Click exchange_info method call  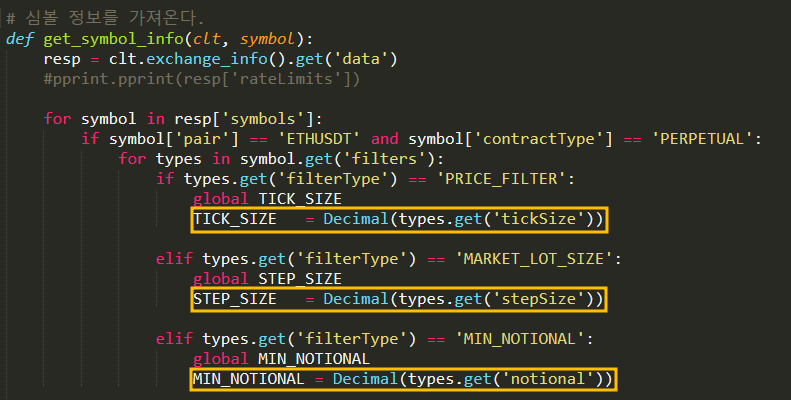pyautogui.click(x=207, y=59)
